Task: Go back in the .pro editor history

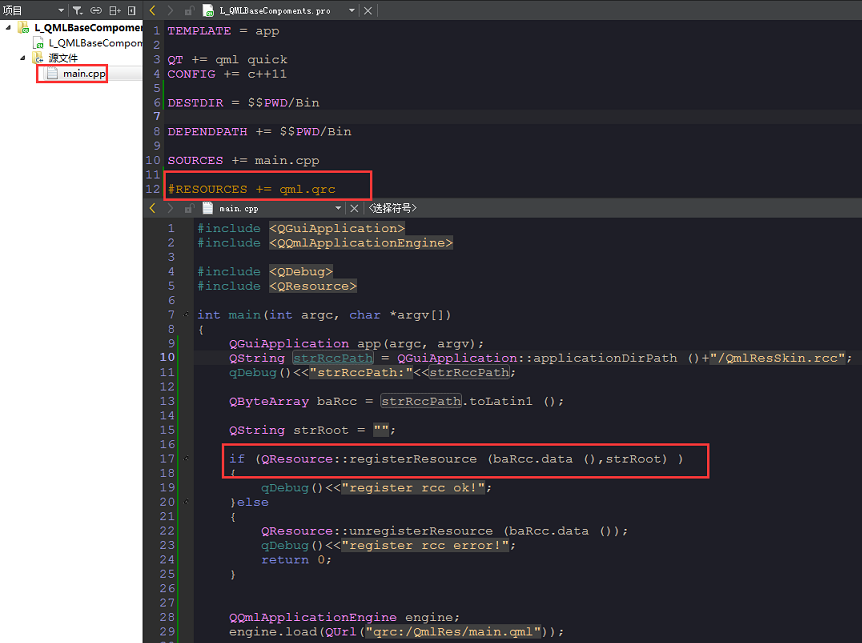Action: pyautogui.click(x=152, y=10)
